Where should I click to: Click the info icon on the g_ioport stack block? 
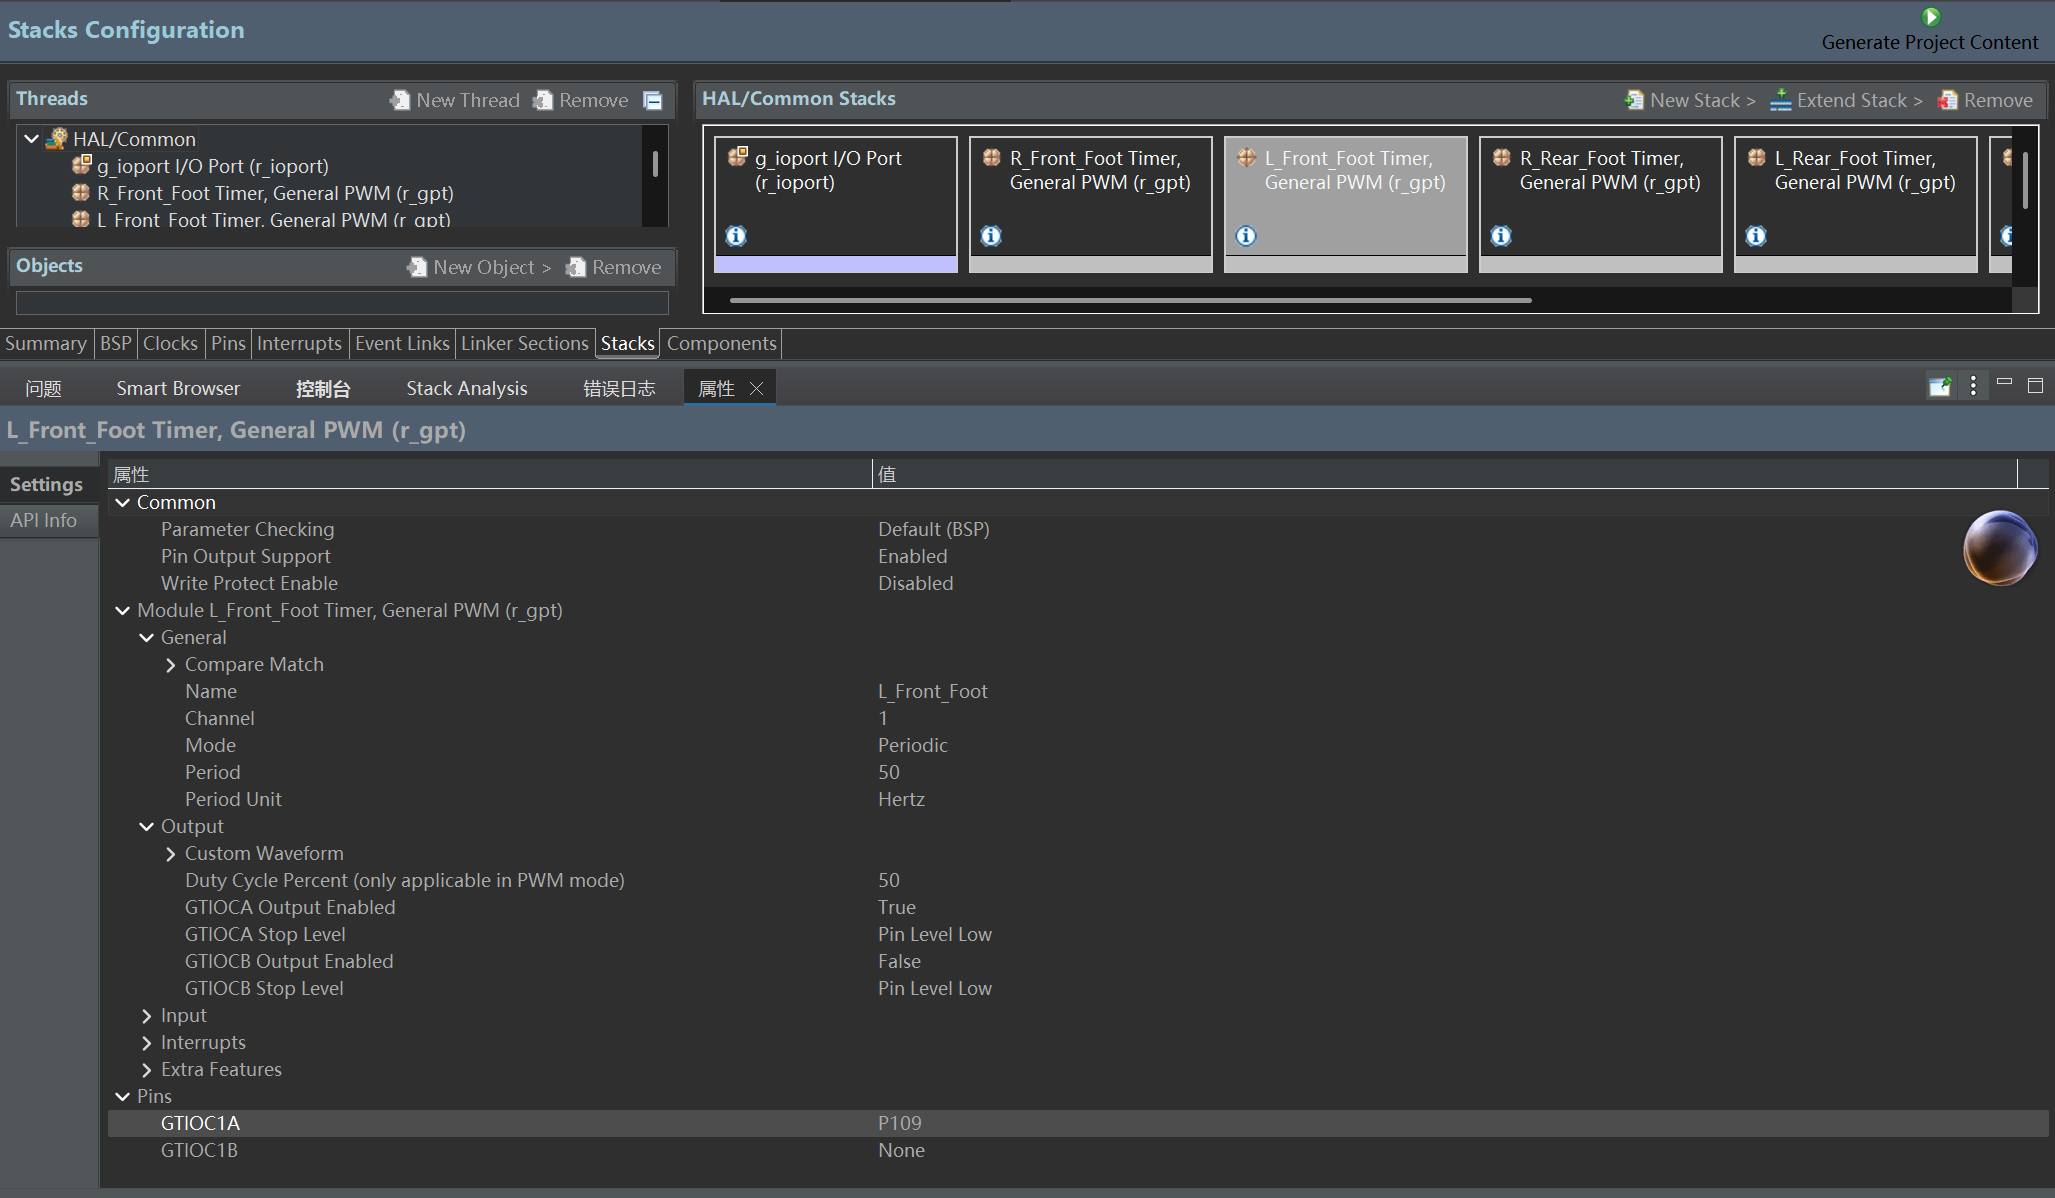coord(736,236)
